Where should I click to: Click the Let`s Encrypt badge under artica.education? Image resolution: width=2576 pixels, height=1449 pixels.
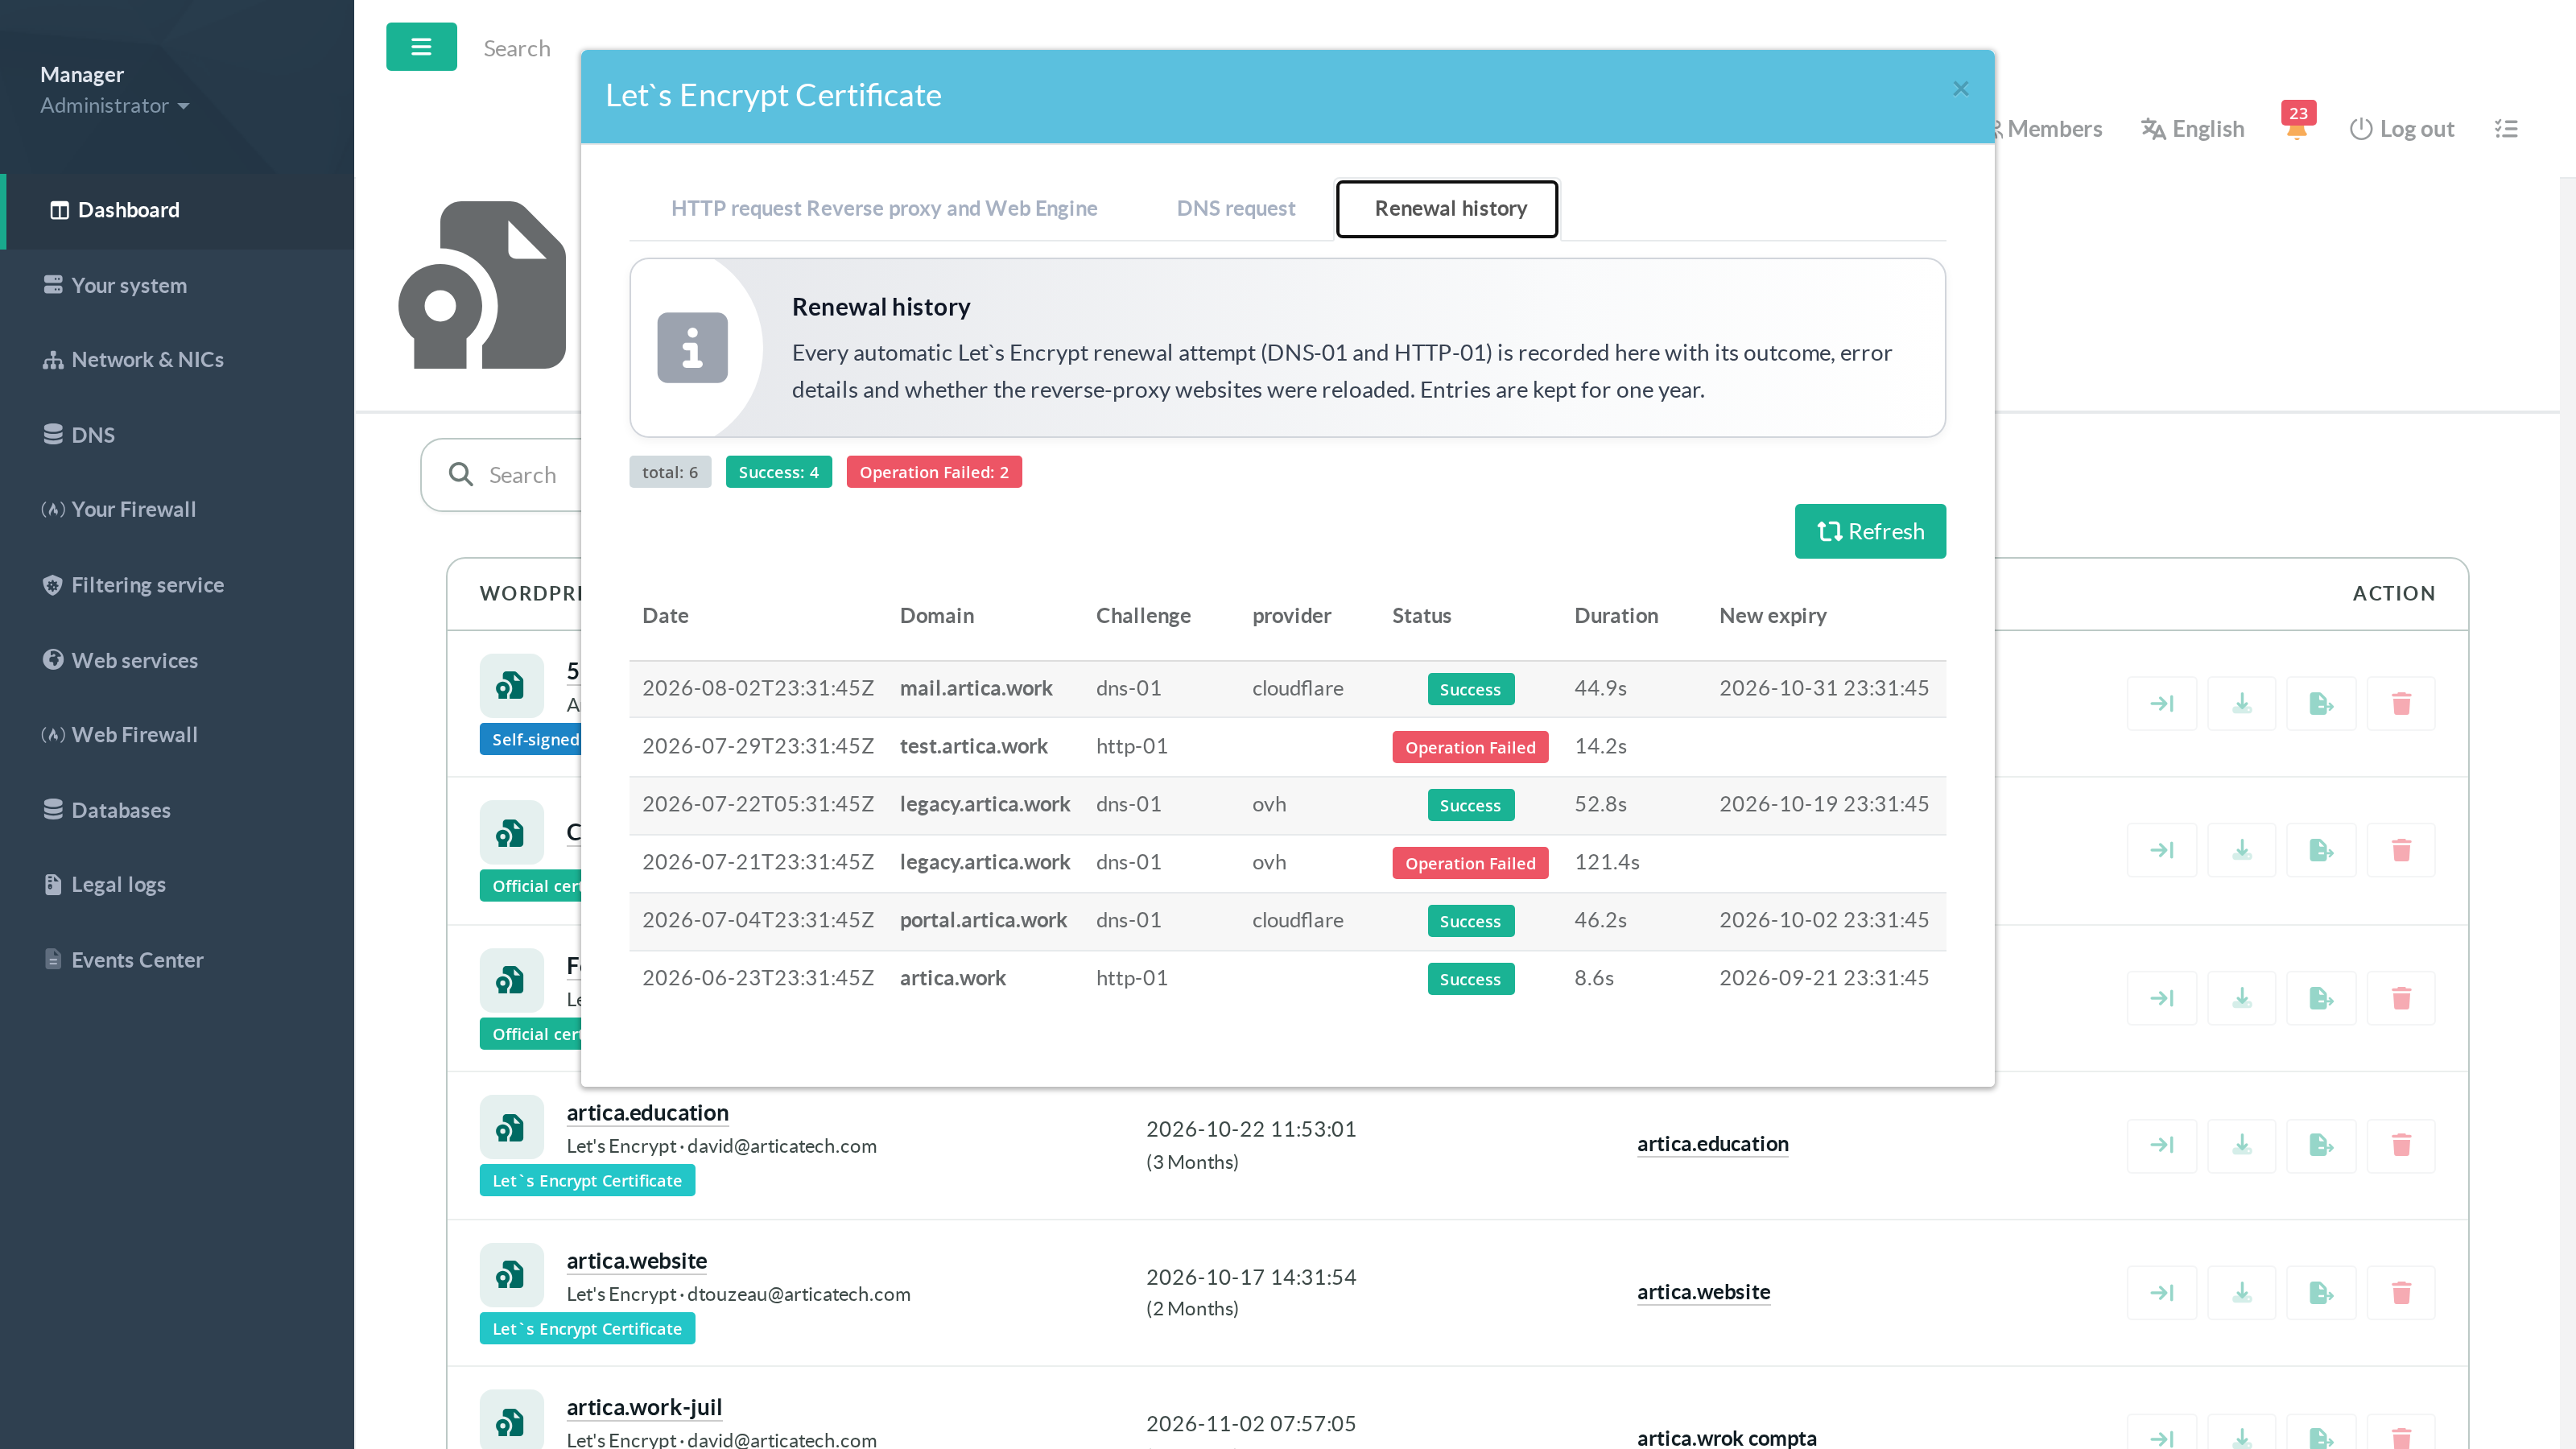[587, 1181]
